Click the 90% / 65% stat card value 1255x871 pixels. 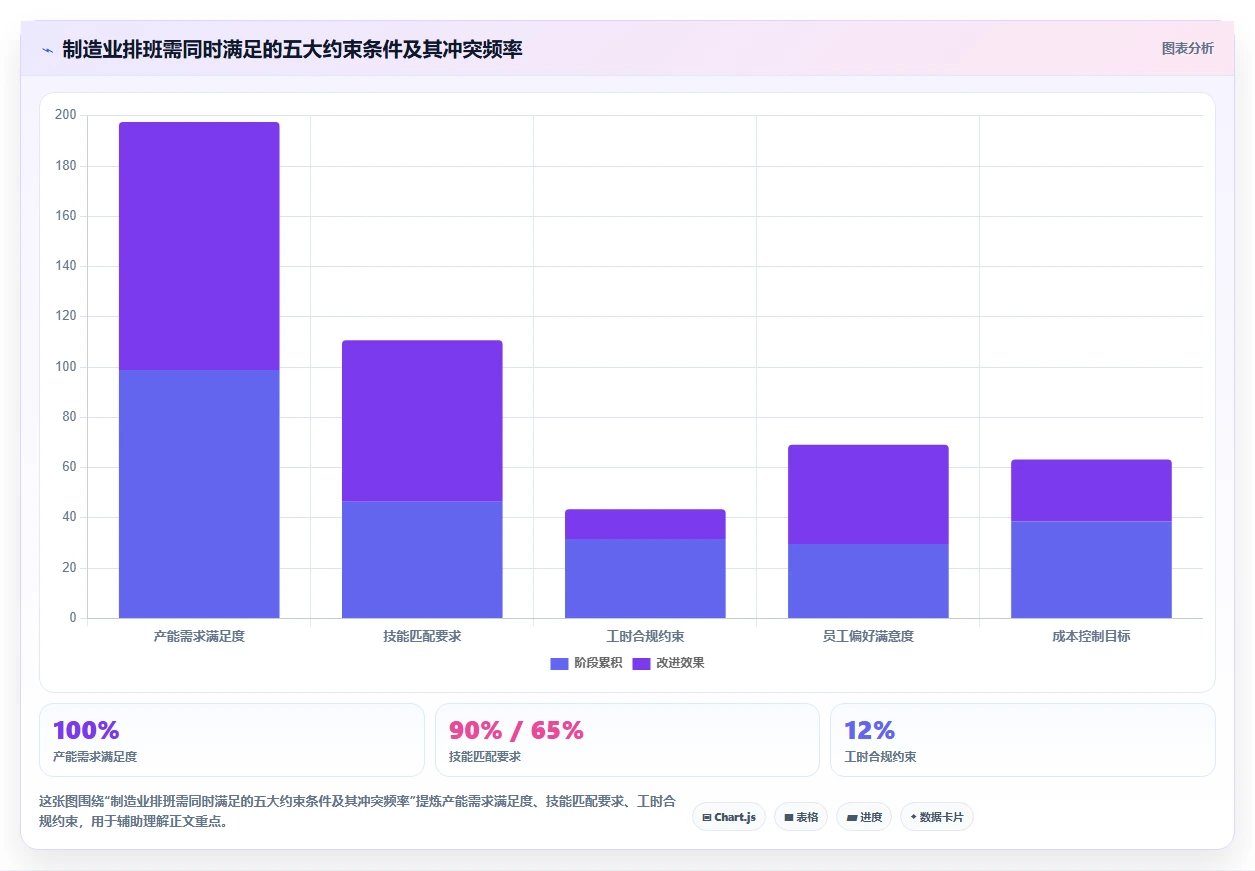[516, 730]
